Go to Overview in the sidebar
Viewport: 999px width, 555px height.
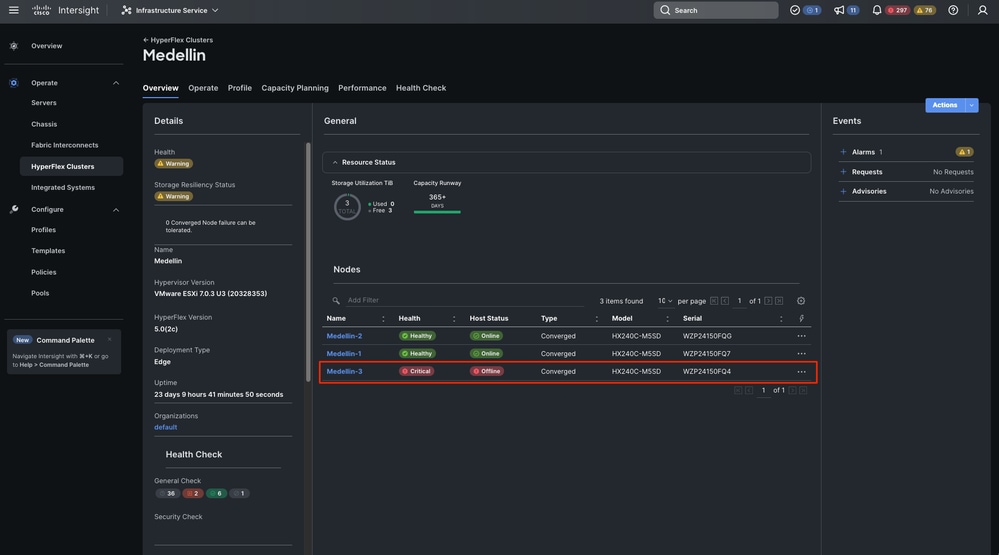pyautogui.click(x=47, y=46)
